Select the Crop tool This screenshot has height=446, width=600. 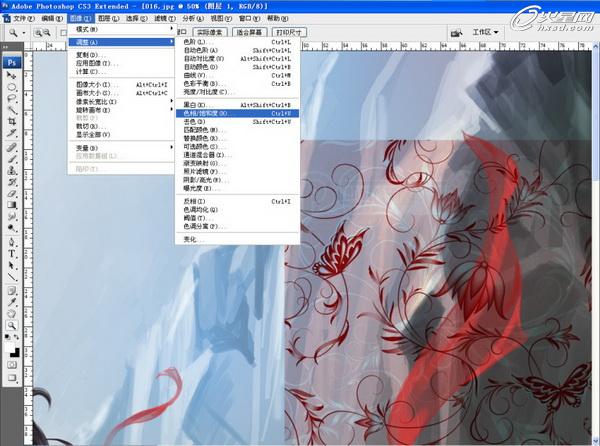pos(11,122)
